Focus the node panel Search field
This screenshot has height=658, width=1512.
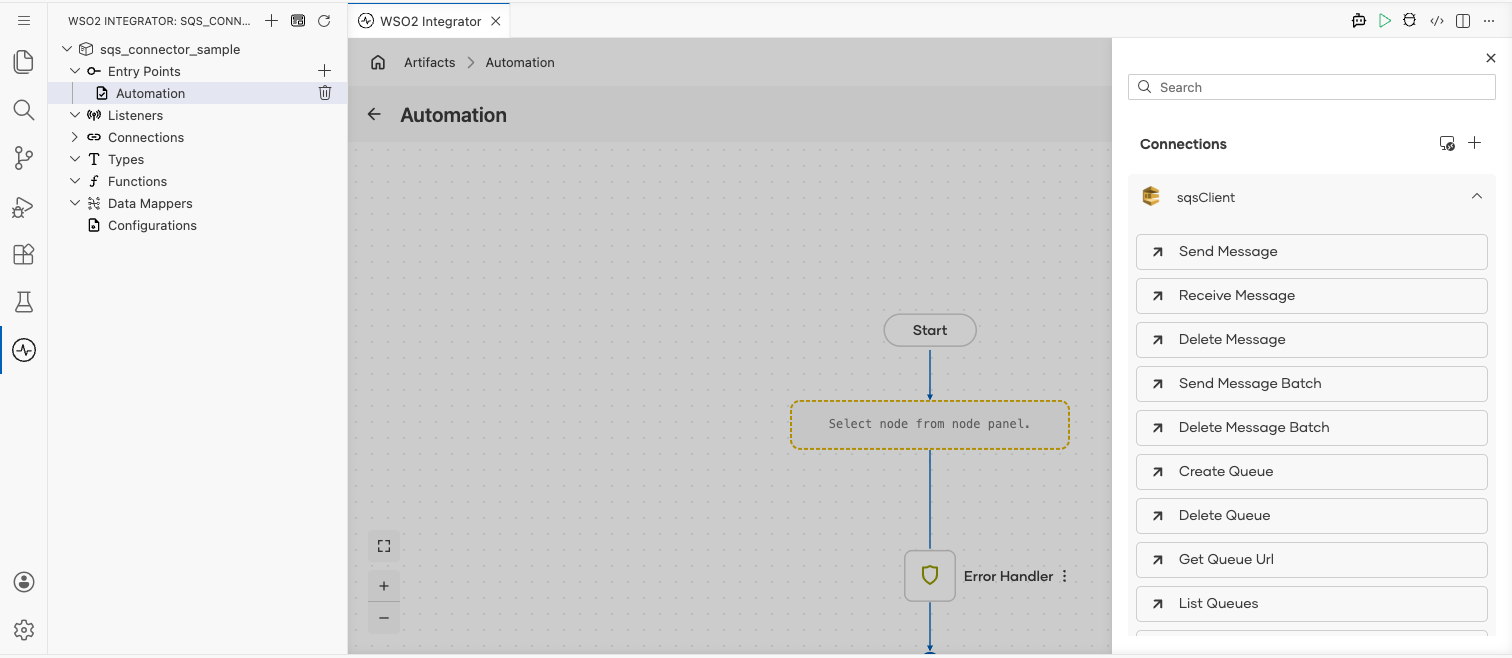[1312, 87]
